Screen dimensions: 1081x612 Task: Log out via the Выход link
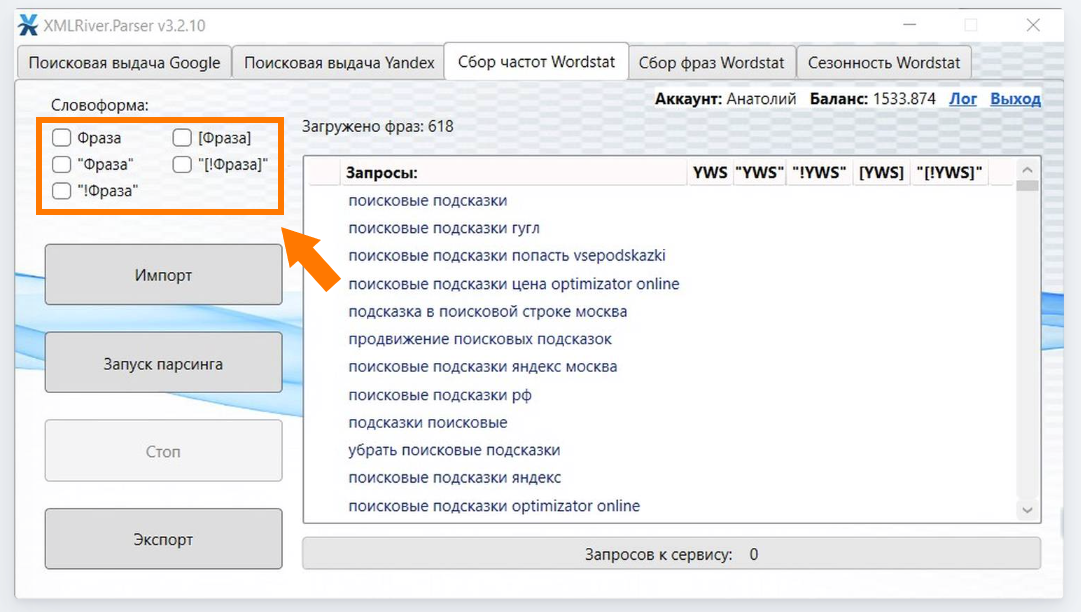tap(1015, 99)
